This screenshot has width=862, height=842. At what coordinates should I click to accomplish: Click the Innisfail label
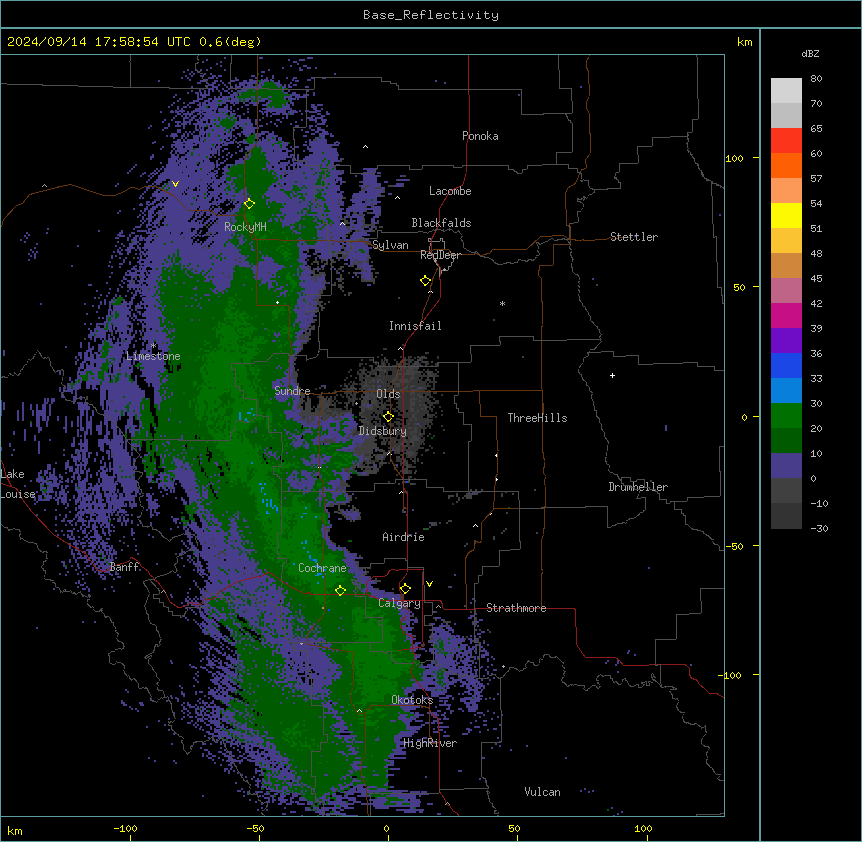(415, 326)
